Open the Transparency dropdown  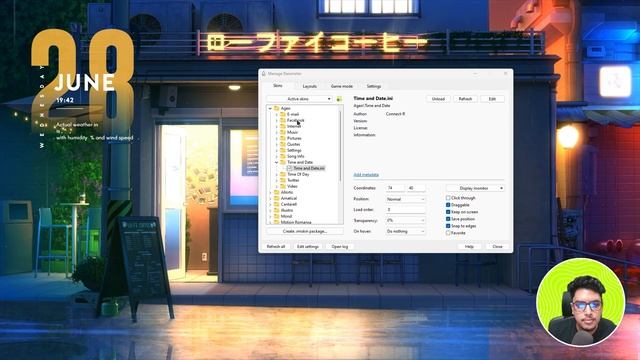(x=406, y=220)
